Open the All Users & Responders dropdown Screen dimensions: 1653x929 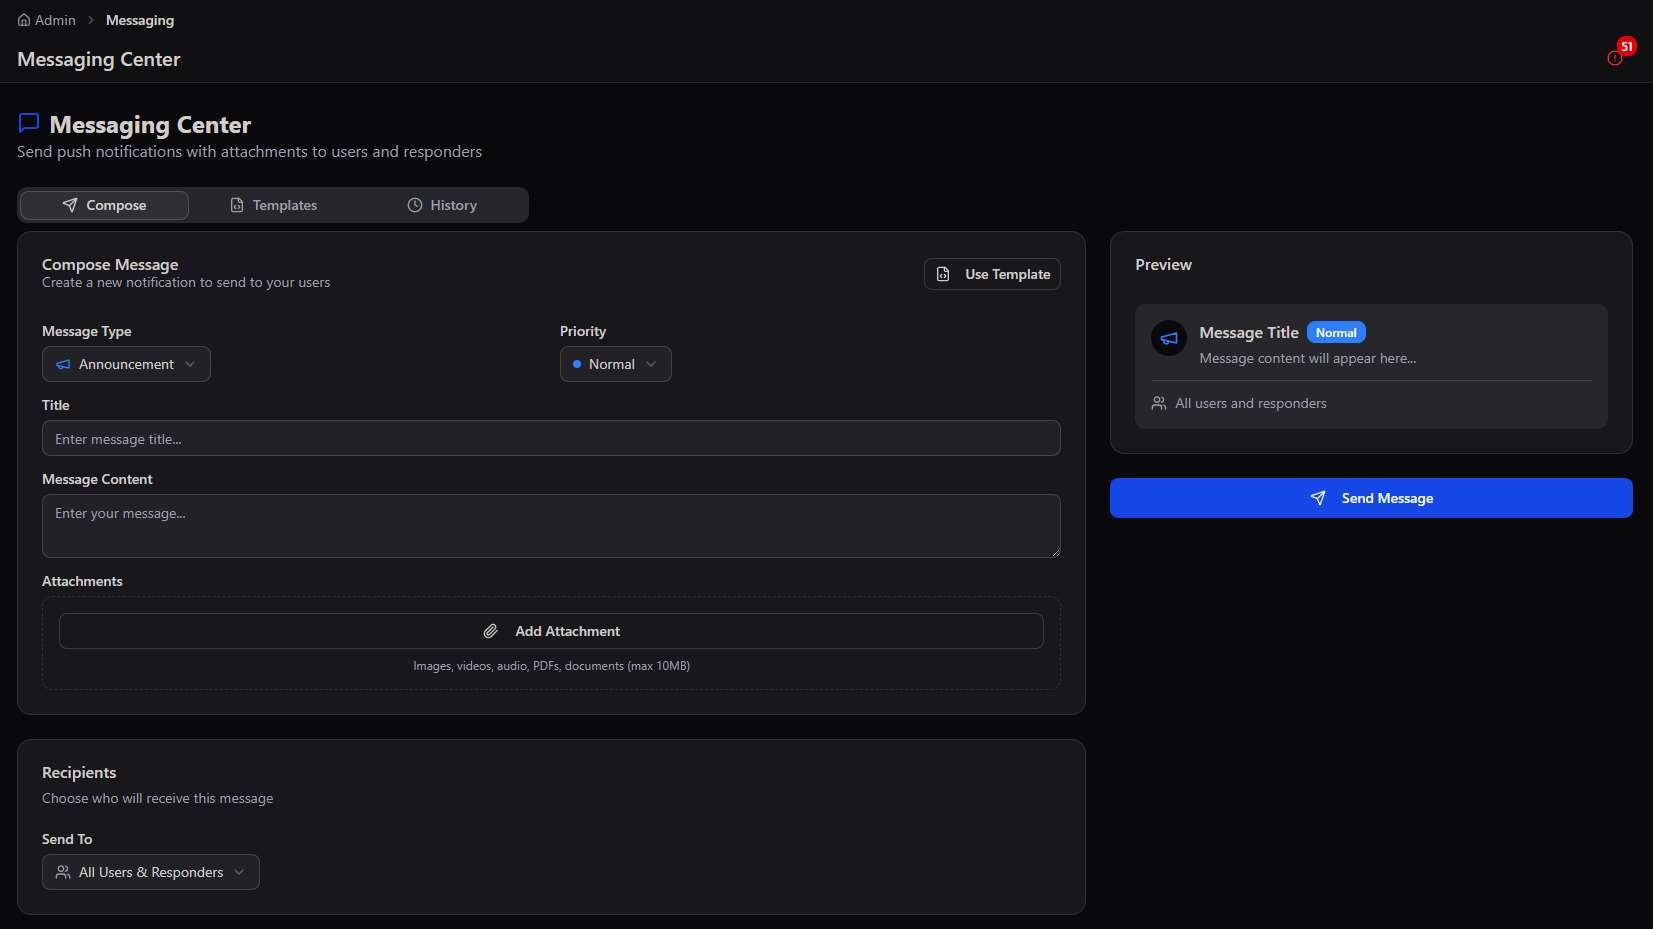(x=151, y=872)
